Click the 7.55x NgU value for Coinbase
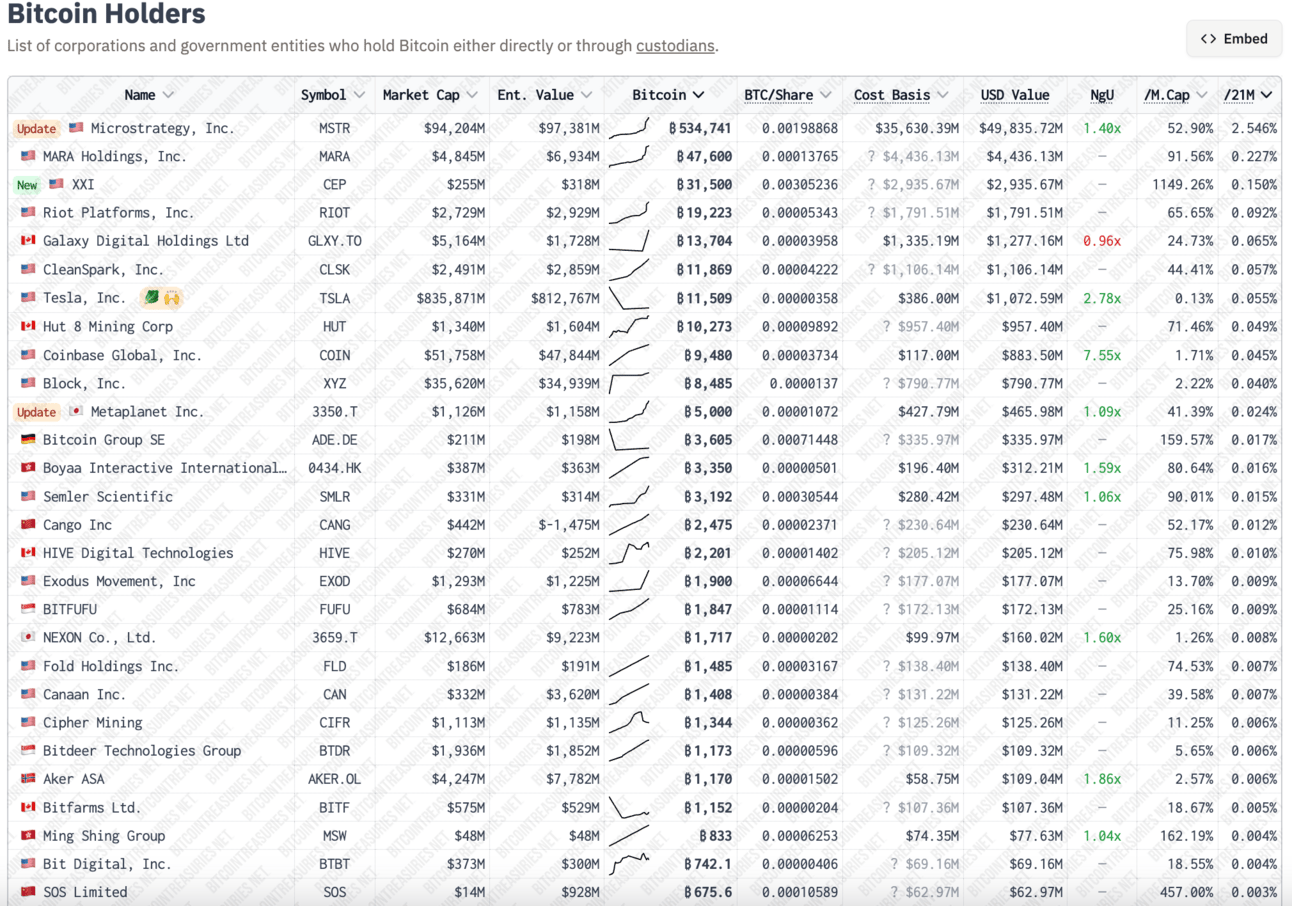Image resolution: width=1292 pixels, height=906 pixels. pos(1102,355)
